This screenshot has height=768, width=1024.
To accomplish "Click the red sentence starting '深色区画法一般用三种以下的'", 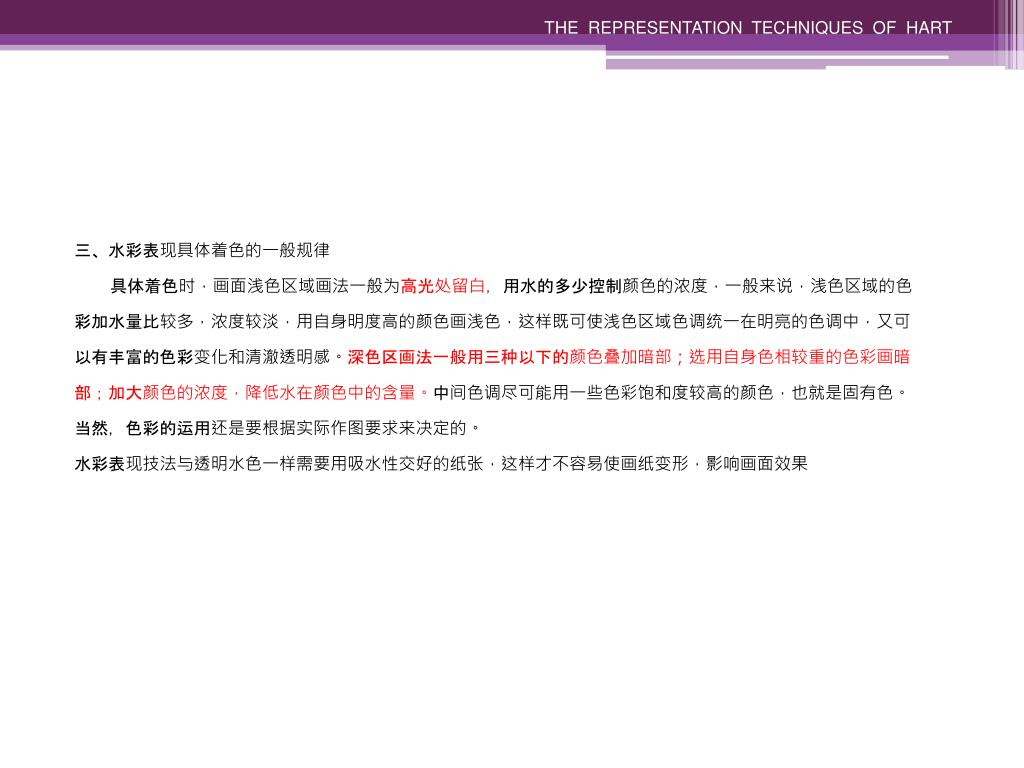I will [x=492, y=375].
